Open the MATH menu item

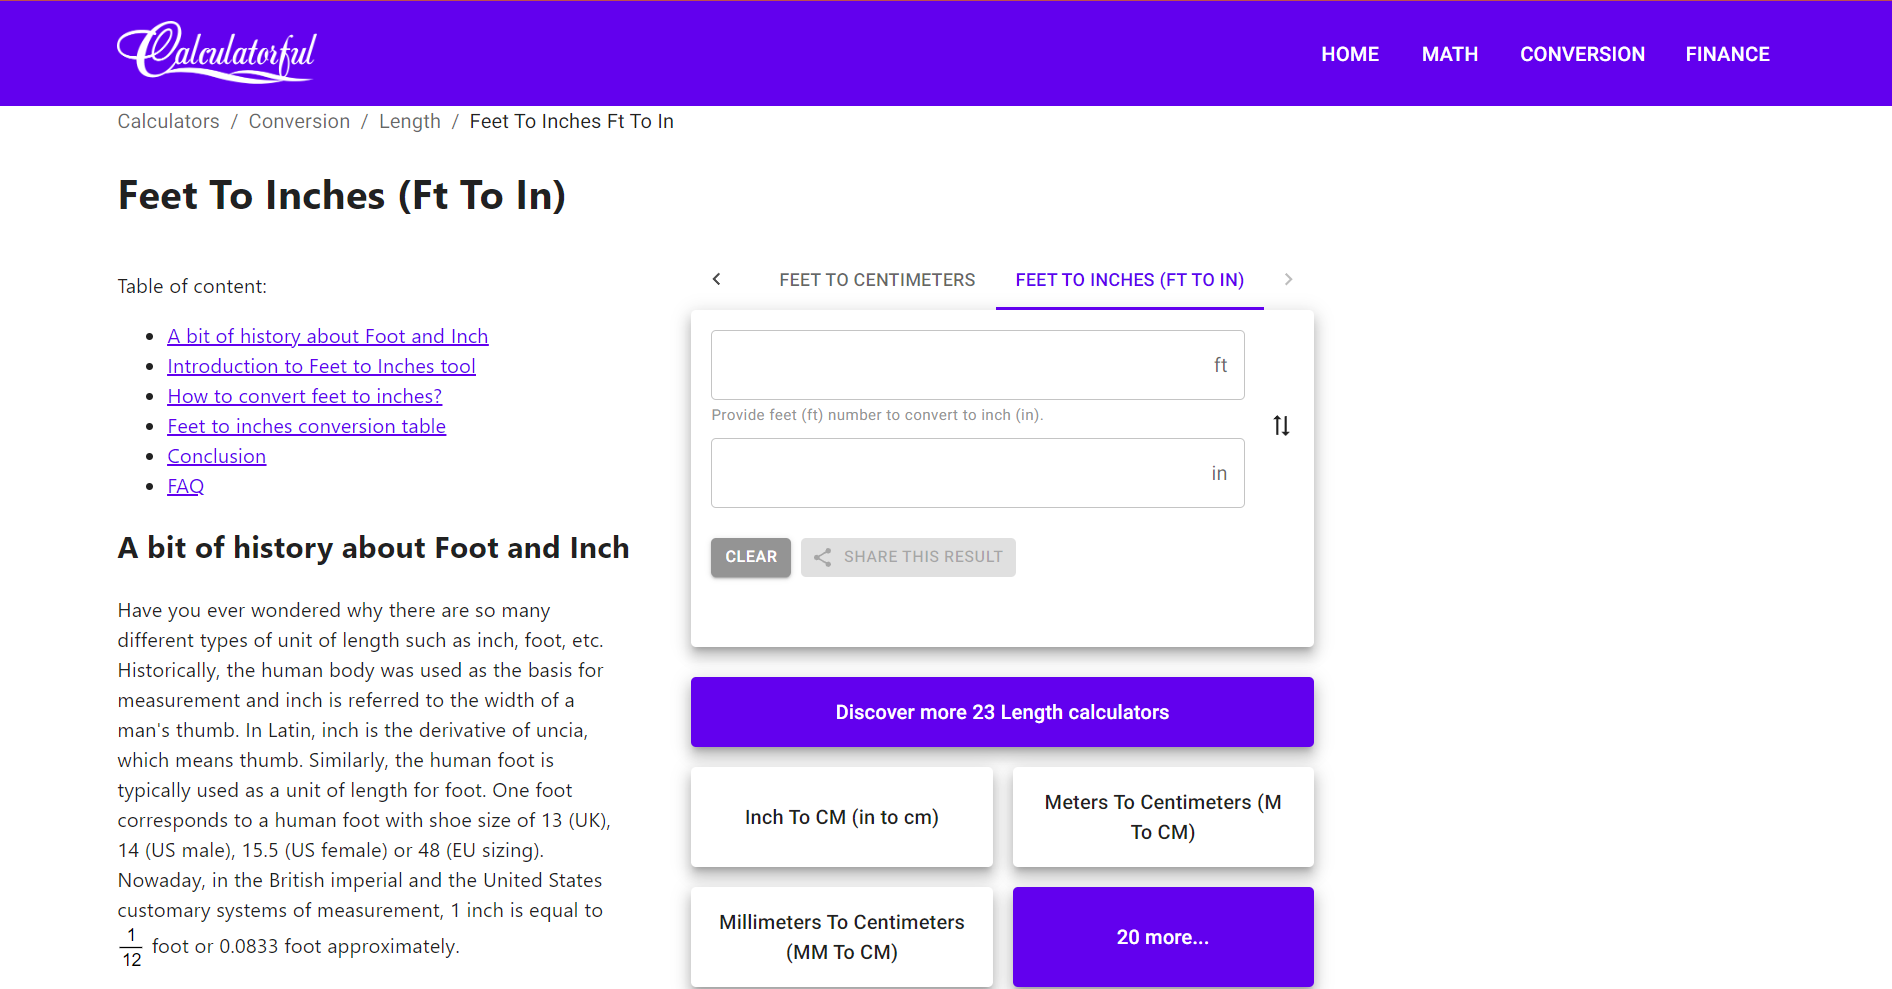coord(1450,54)
